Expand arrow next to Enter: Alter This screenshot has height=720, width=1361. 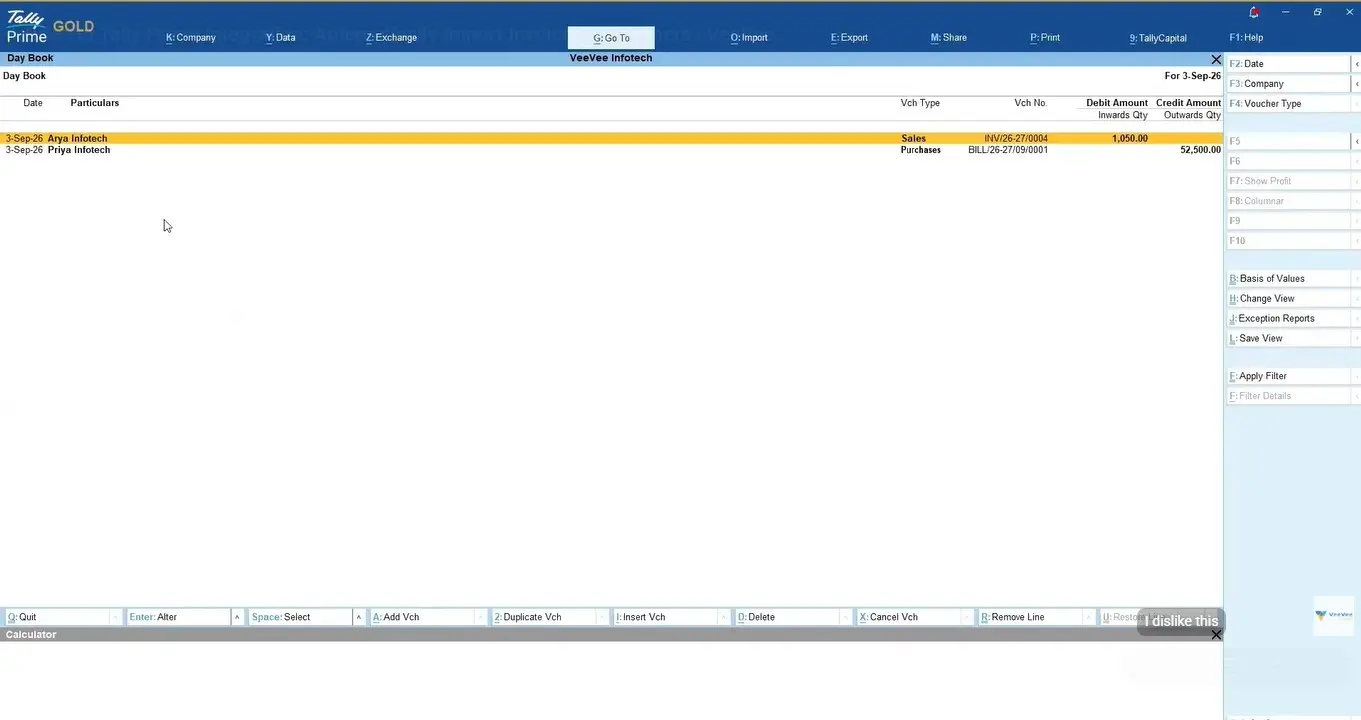click(237, 617)
